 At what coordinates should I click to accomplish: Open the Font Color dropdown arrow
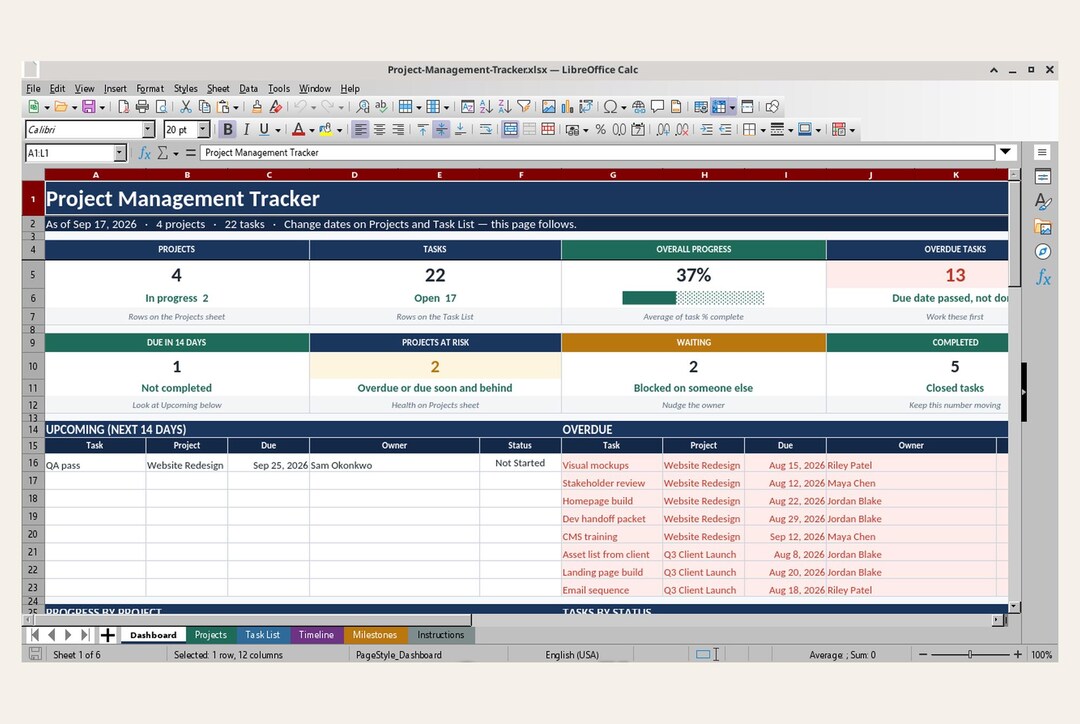click(311, 130)
